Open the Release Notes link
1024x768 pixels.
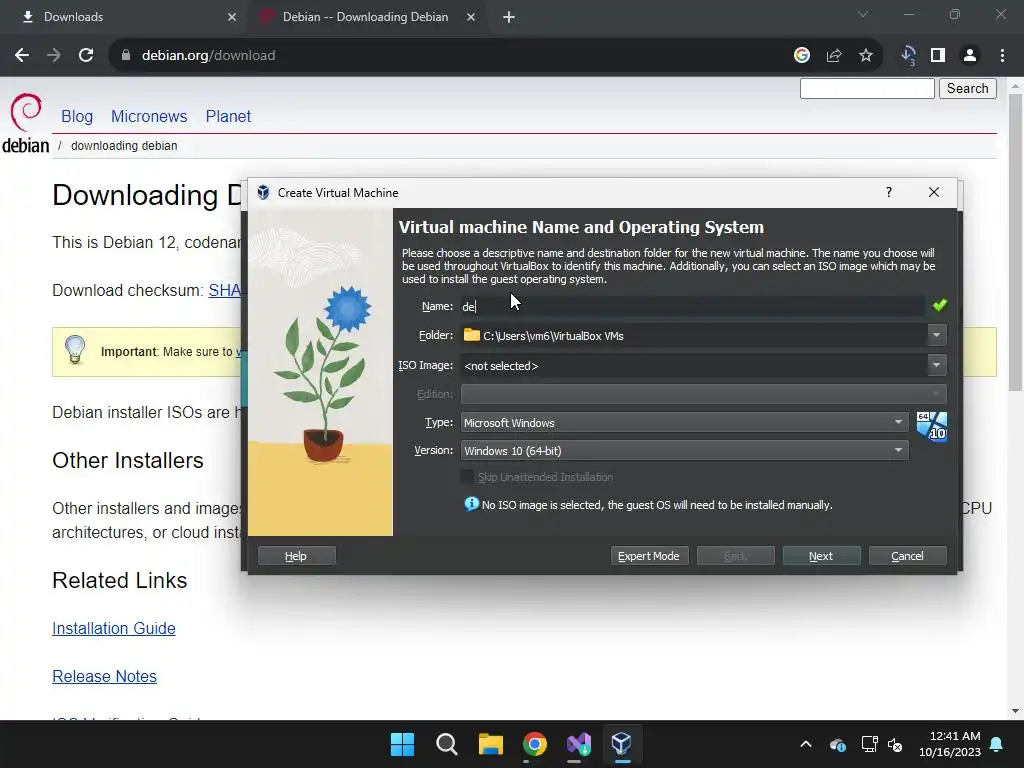[104, 676]
